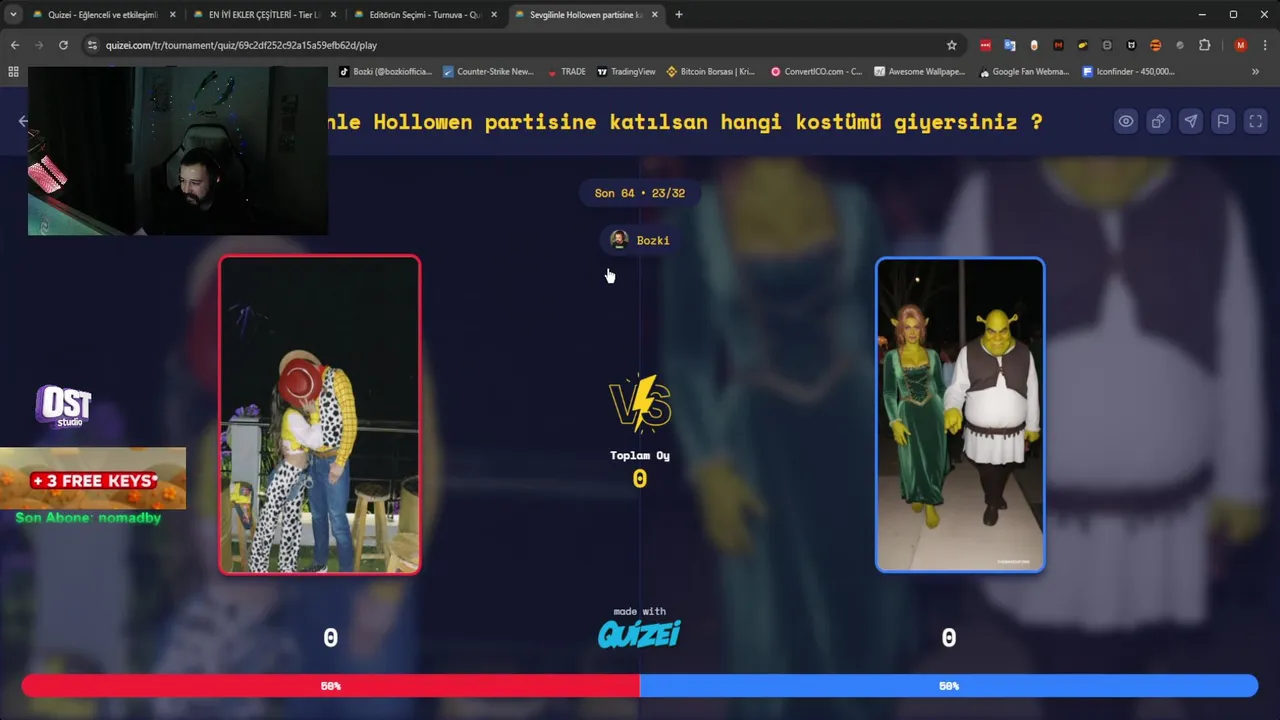This screenshot has height=720, width=1280.
Task: Open the Bozki TikTok bookmark
Action: 385,72
